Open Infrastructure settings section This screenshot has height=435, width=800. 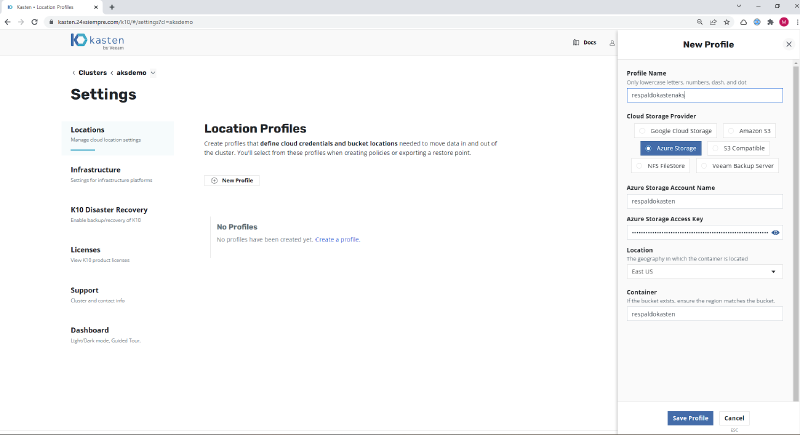[x=111, y=174]
